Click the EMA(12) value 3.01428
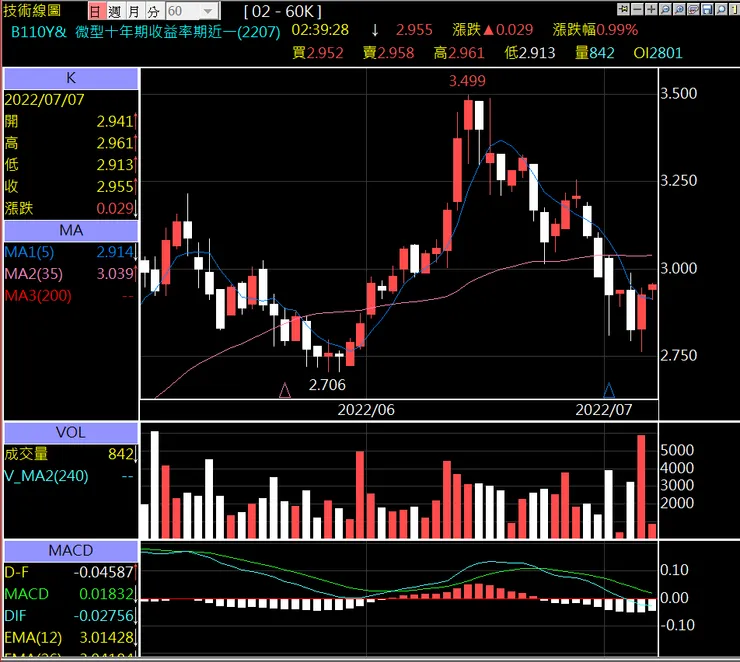 tap(106, 638)
